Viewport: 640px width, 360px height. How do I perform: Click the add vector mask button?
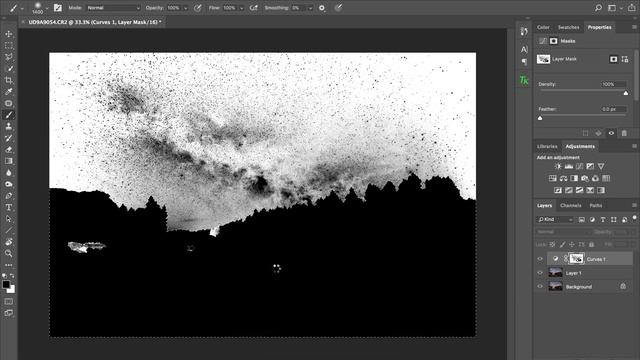coord(625,59)
